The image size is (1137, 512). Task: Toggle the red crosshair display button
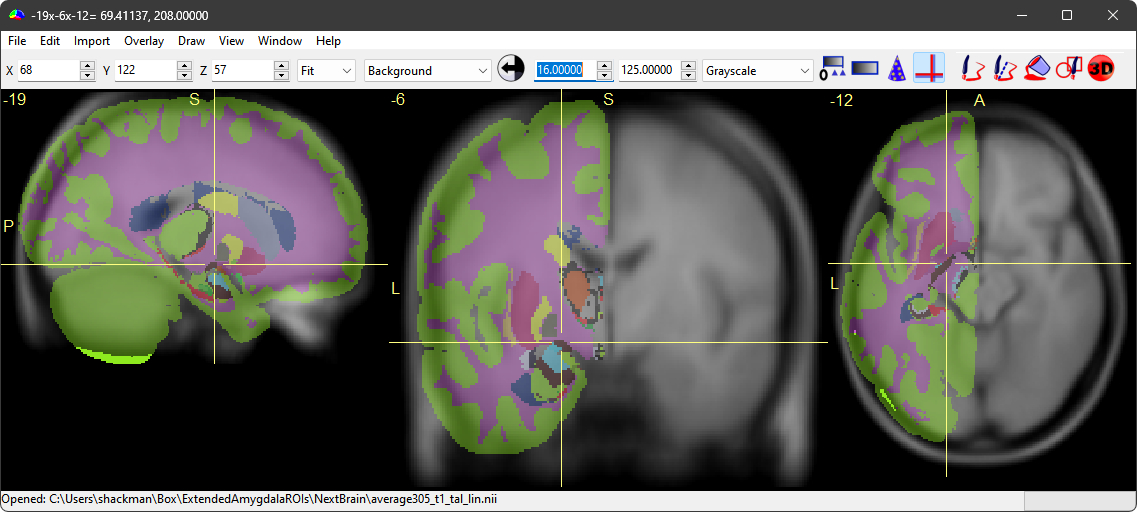[x=929, y=69]
